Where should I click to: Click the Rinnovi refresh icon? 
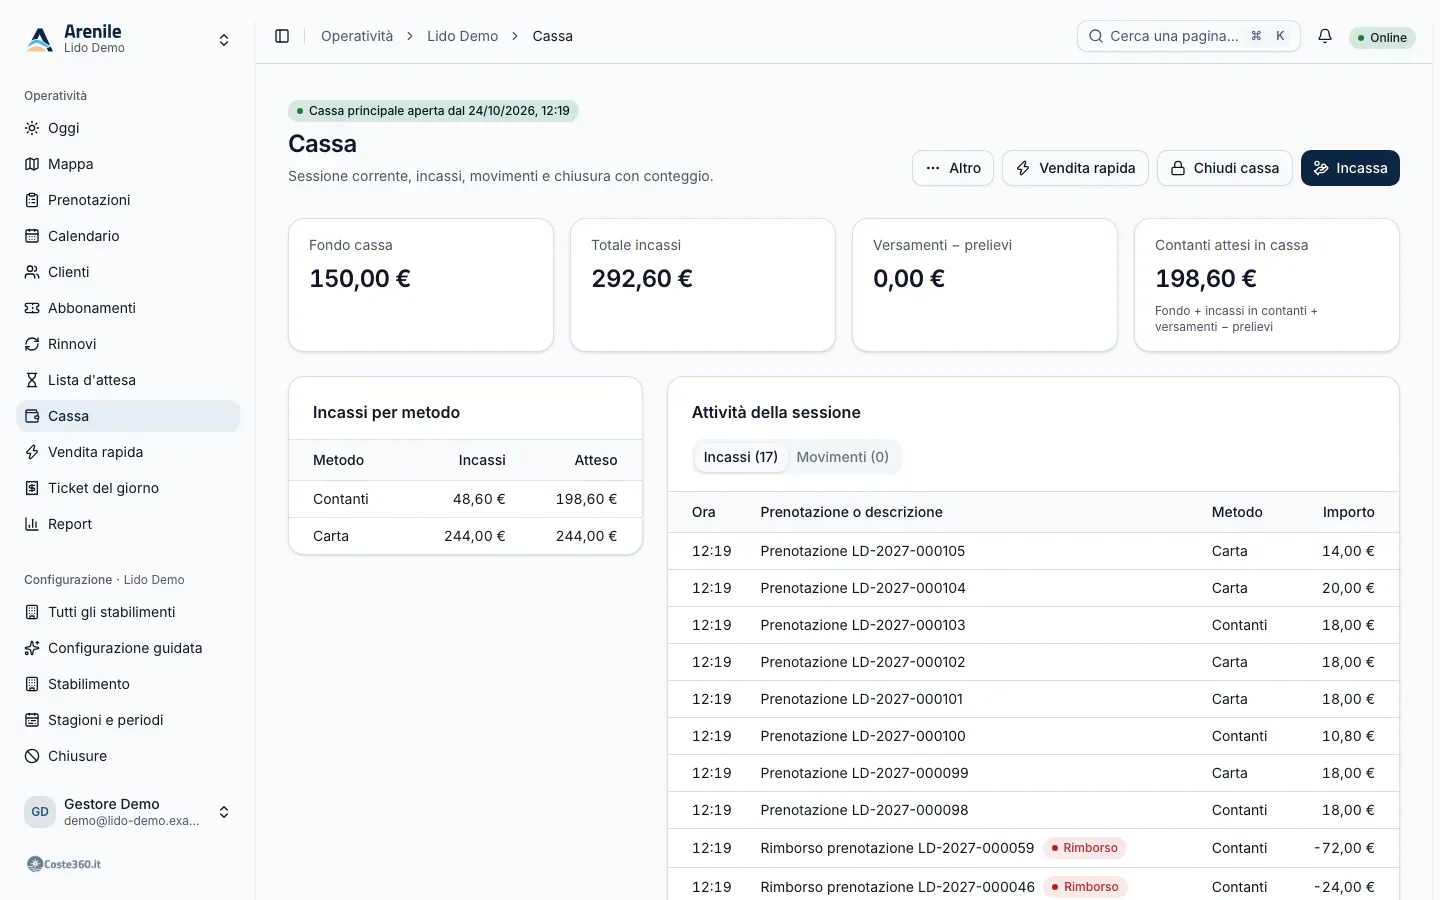32,344
